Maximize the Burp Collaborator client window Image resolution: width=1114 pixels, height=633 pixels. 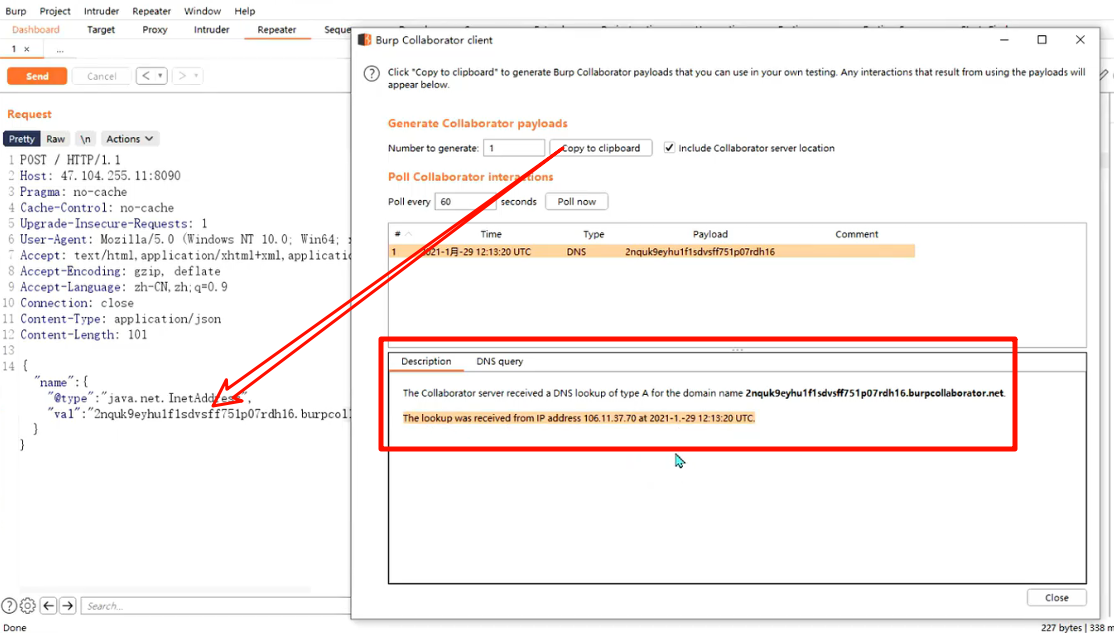coord(1042,40)
